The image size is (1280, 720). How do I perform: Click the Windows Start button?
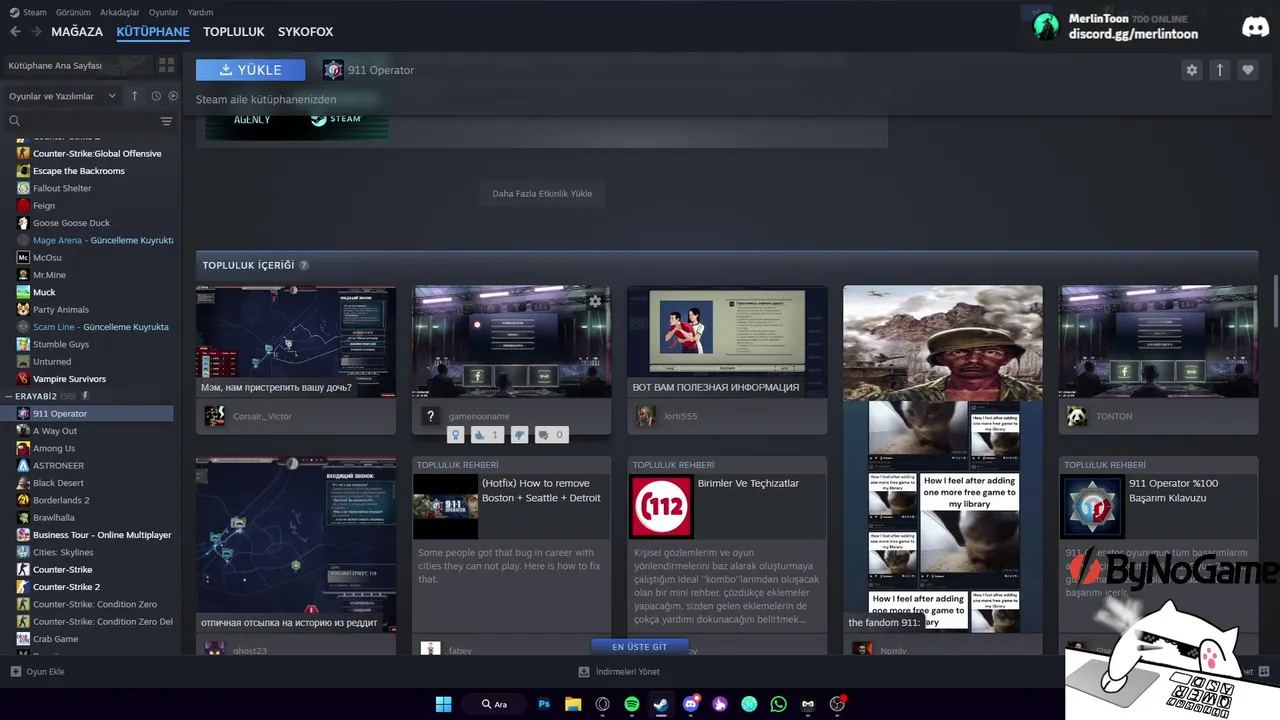point(443,704)
